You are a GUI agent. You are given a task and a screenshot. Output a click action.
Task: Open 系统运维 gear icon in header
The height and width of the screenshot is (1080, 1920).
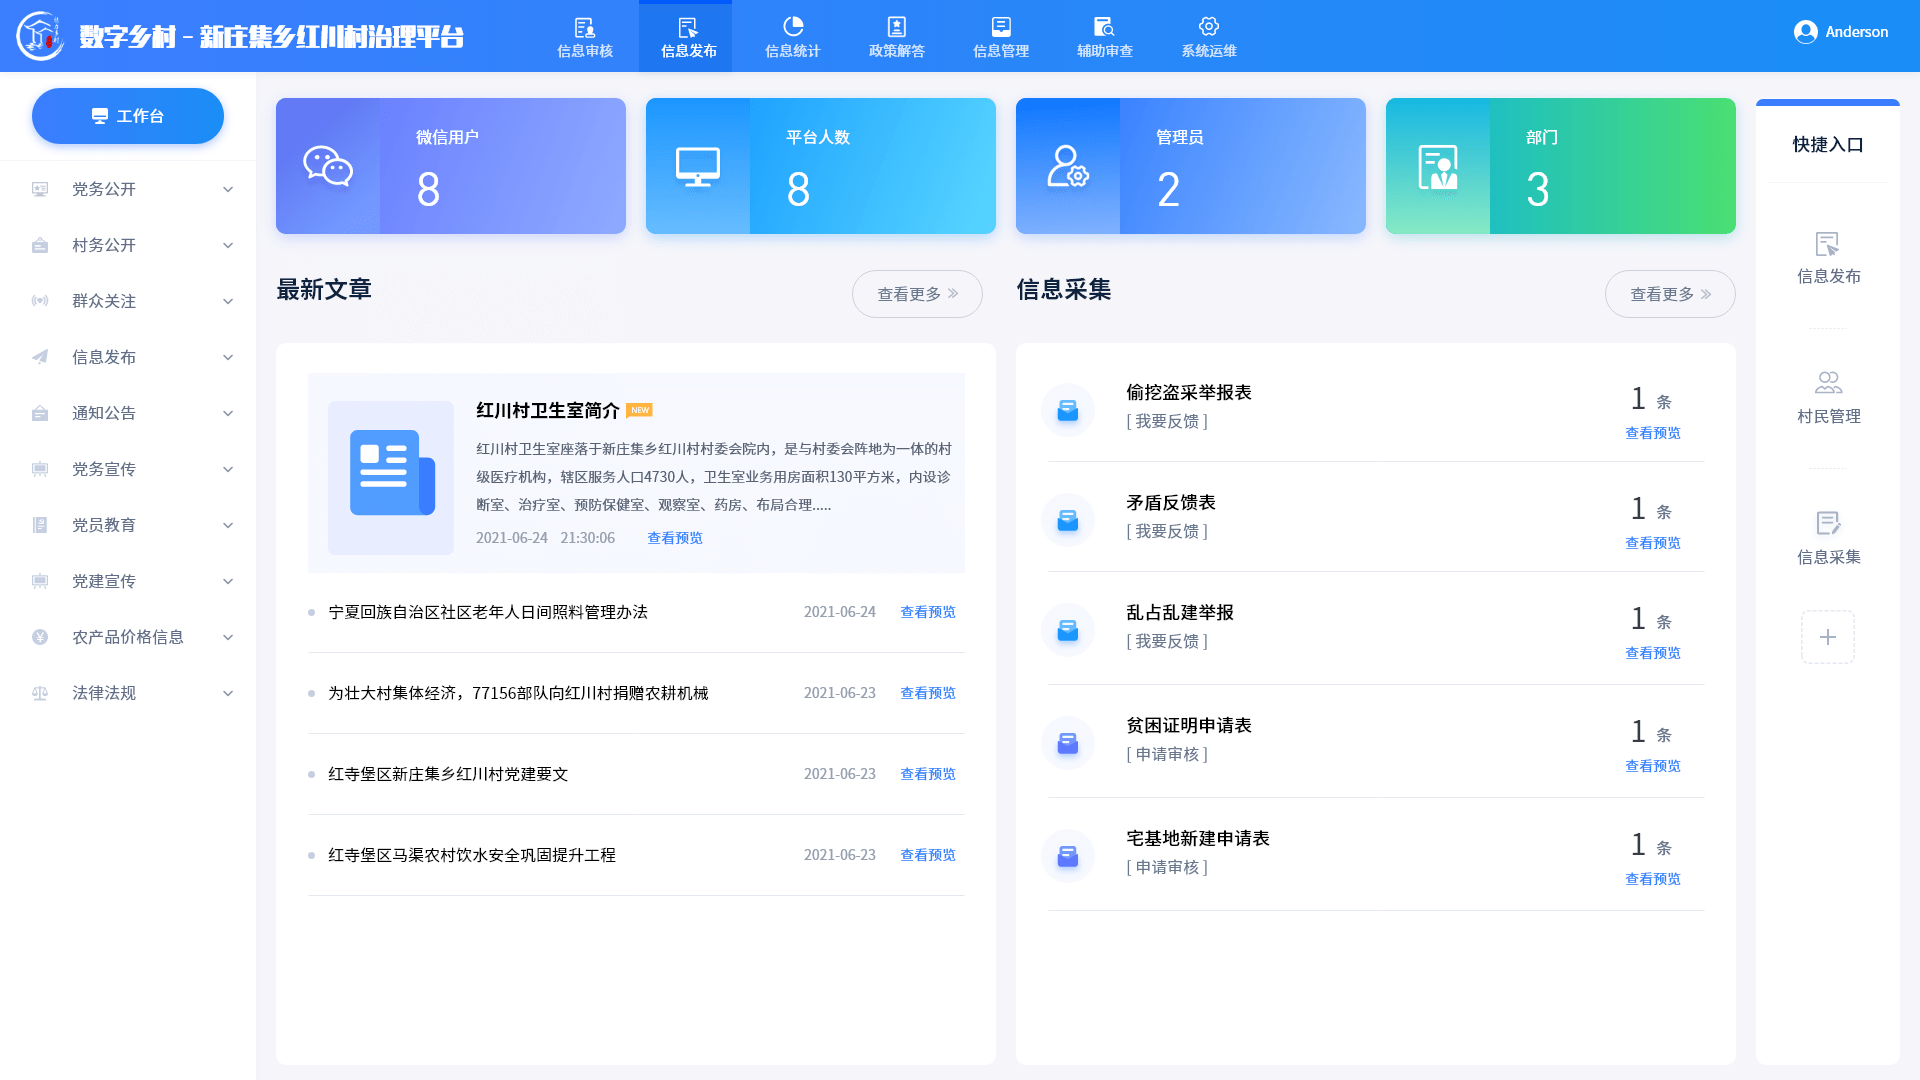pos(1209,27)
